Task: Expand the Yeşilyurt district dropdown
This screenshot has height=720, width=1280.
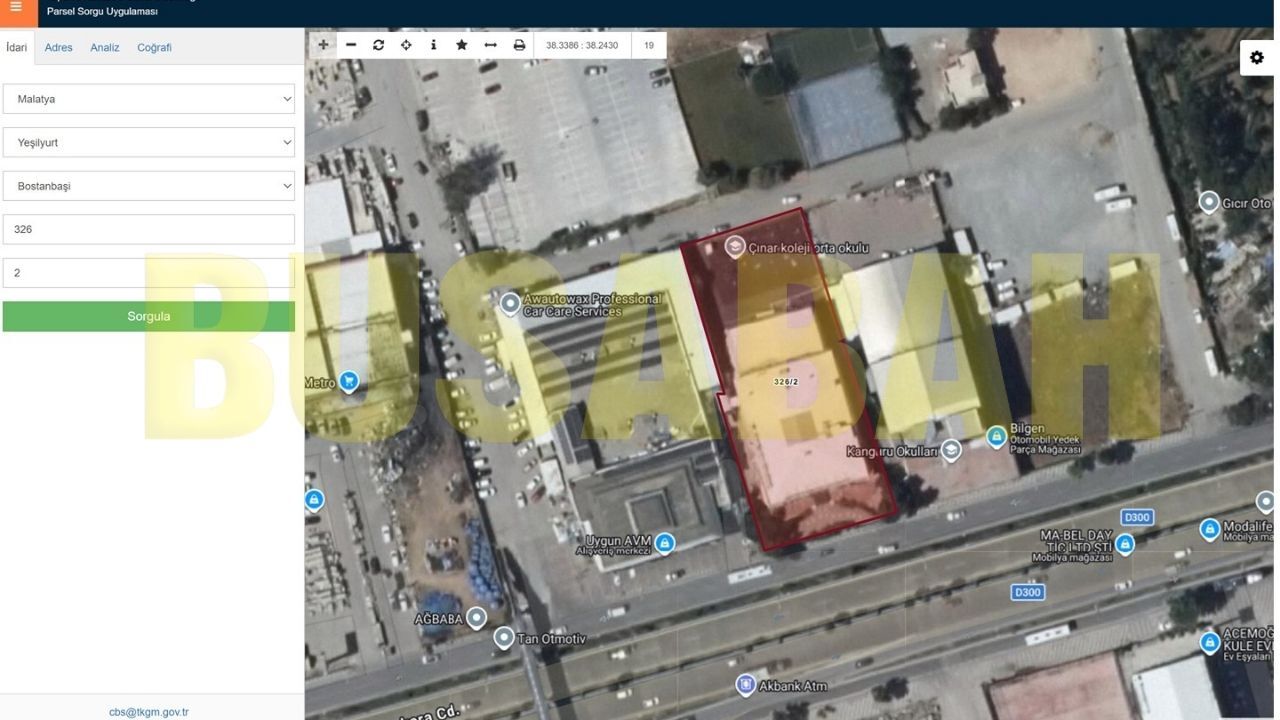Action: [149, 142]
